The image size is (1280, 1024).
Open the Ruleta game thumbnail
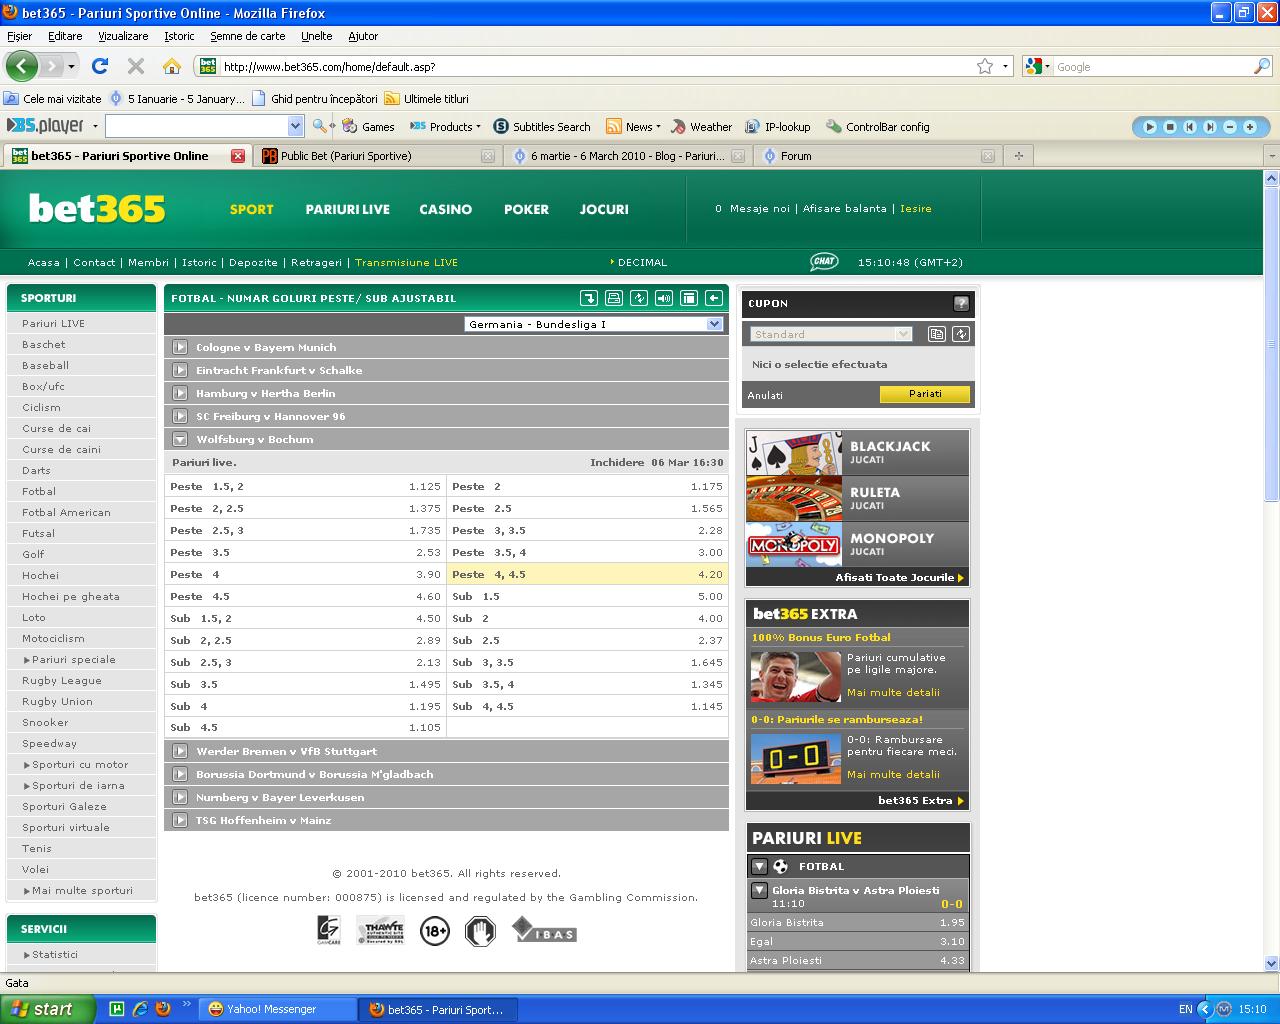click(794, 498)
